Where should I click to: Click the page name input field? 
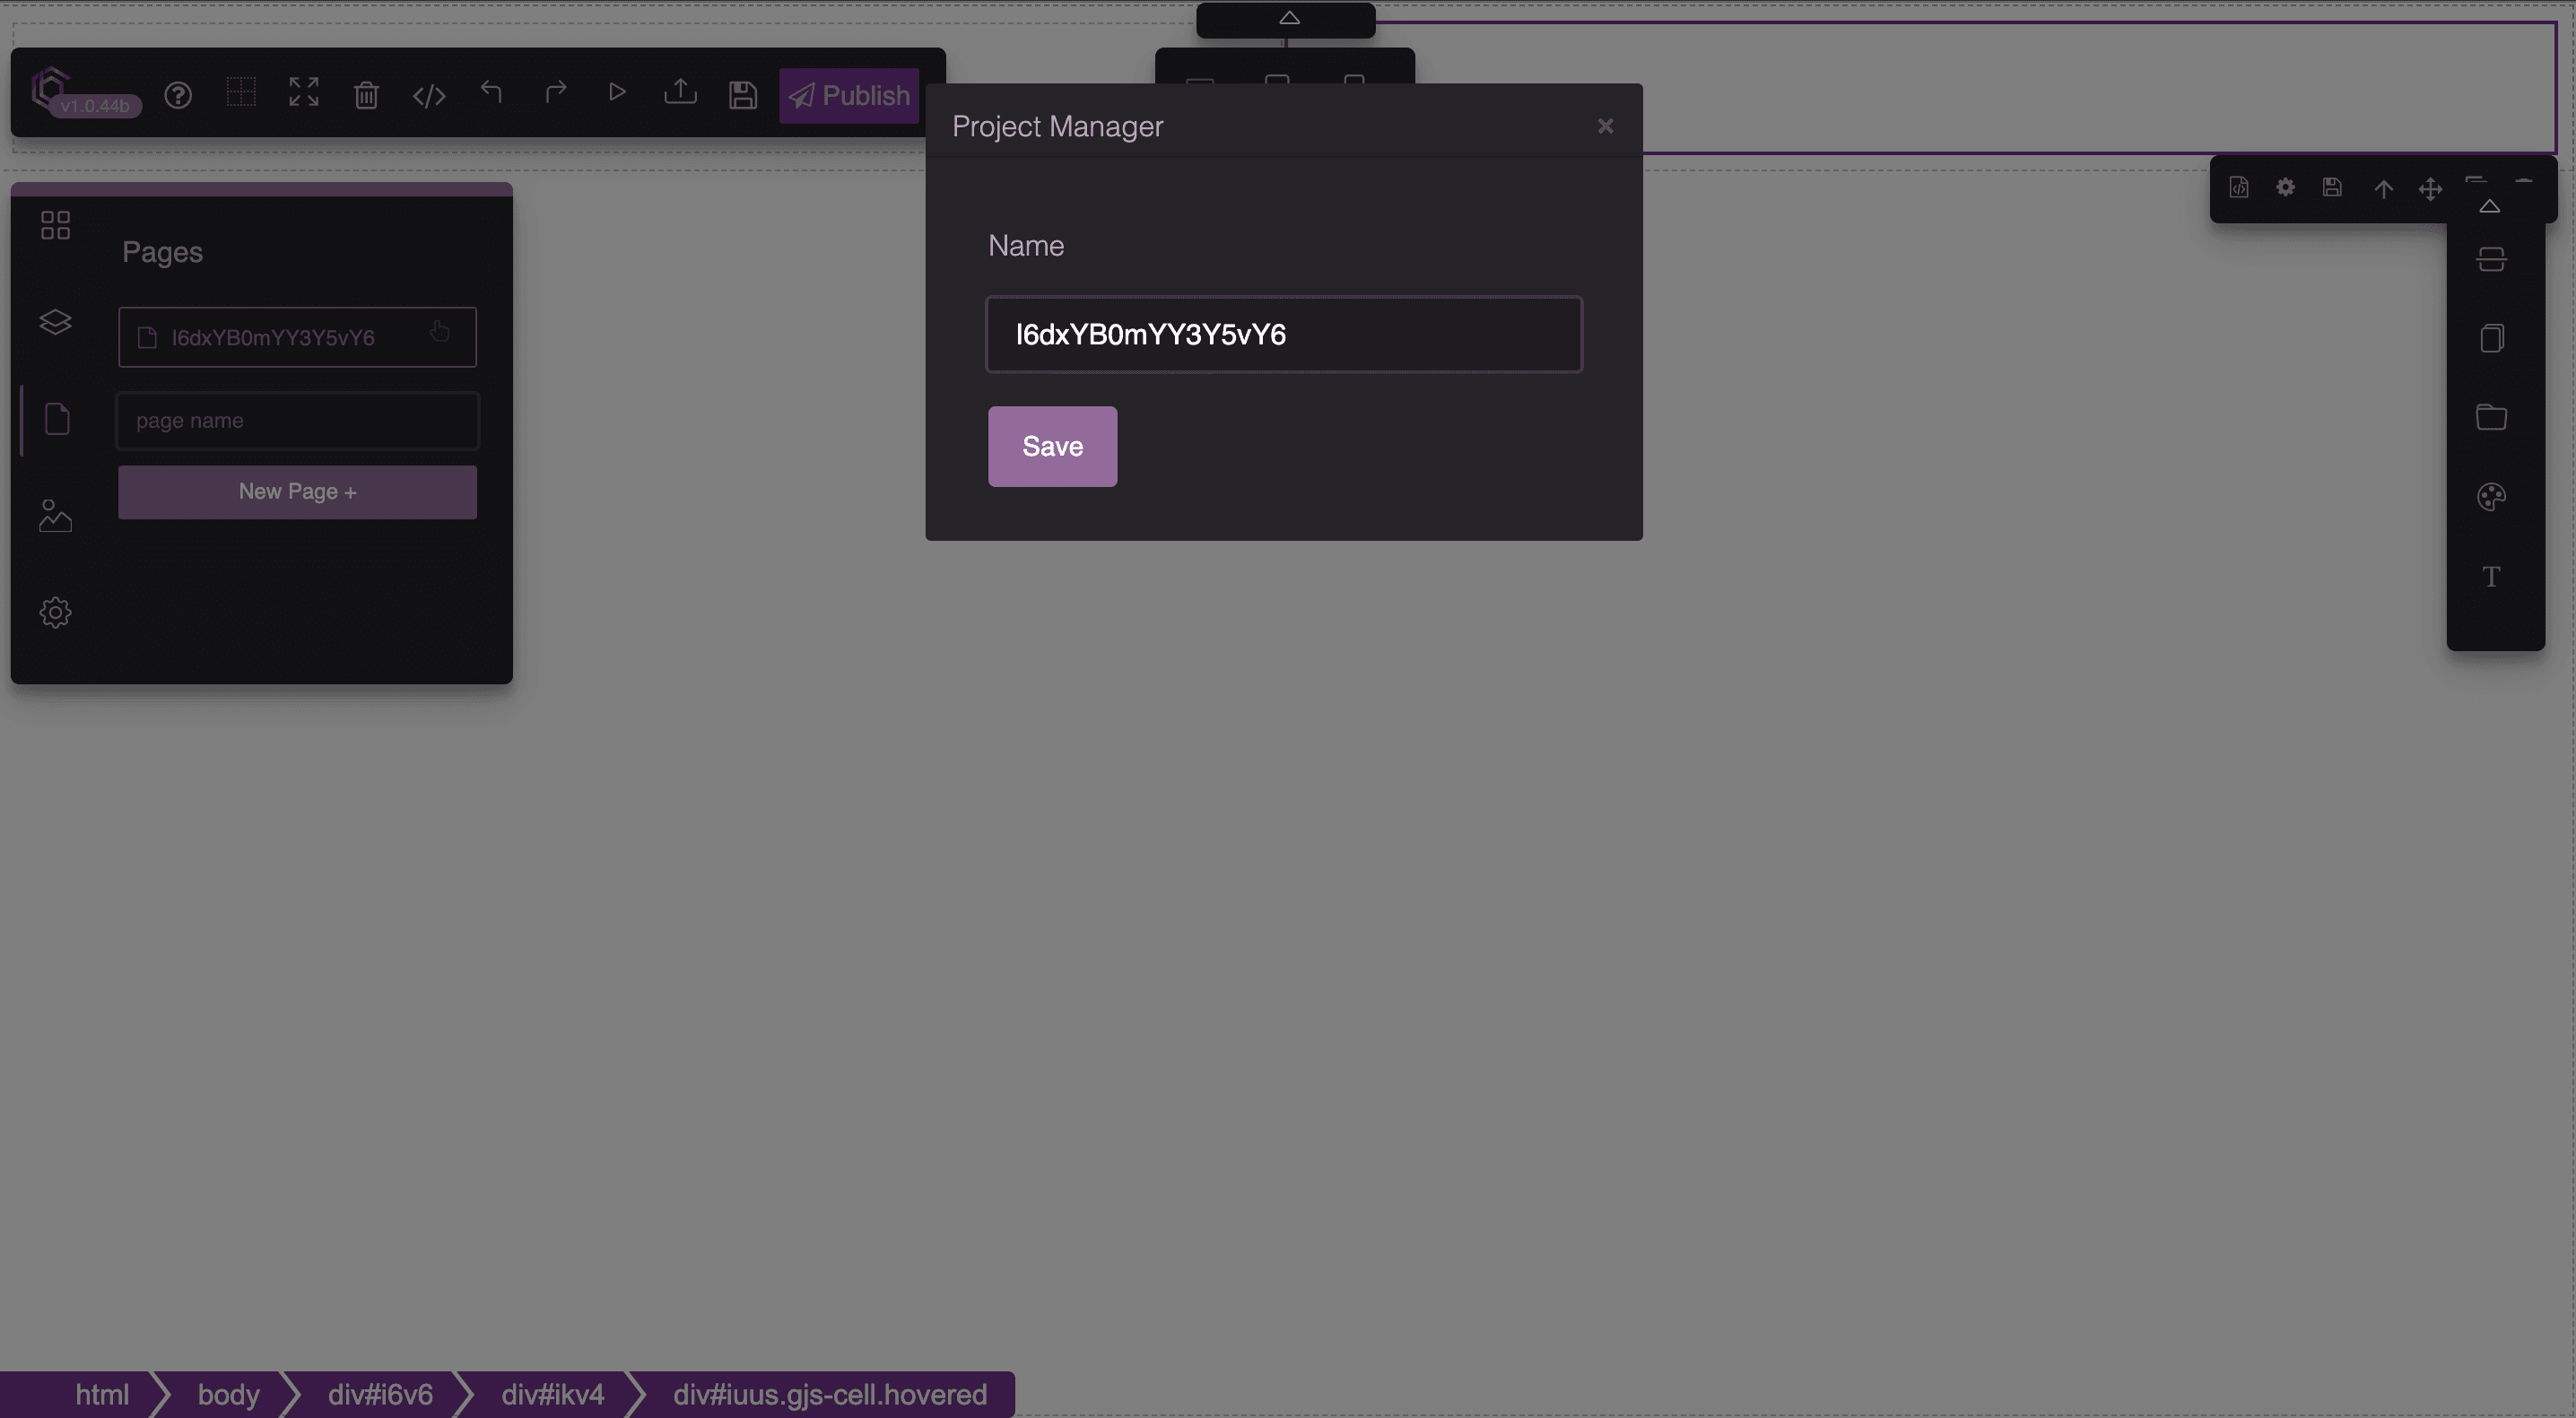[297, 419]
